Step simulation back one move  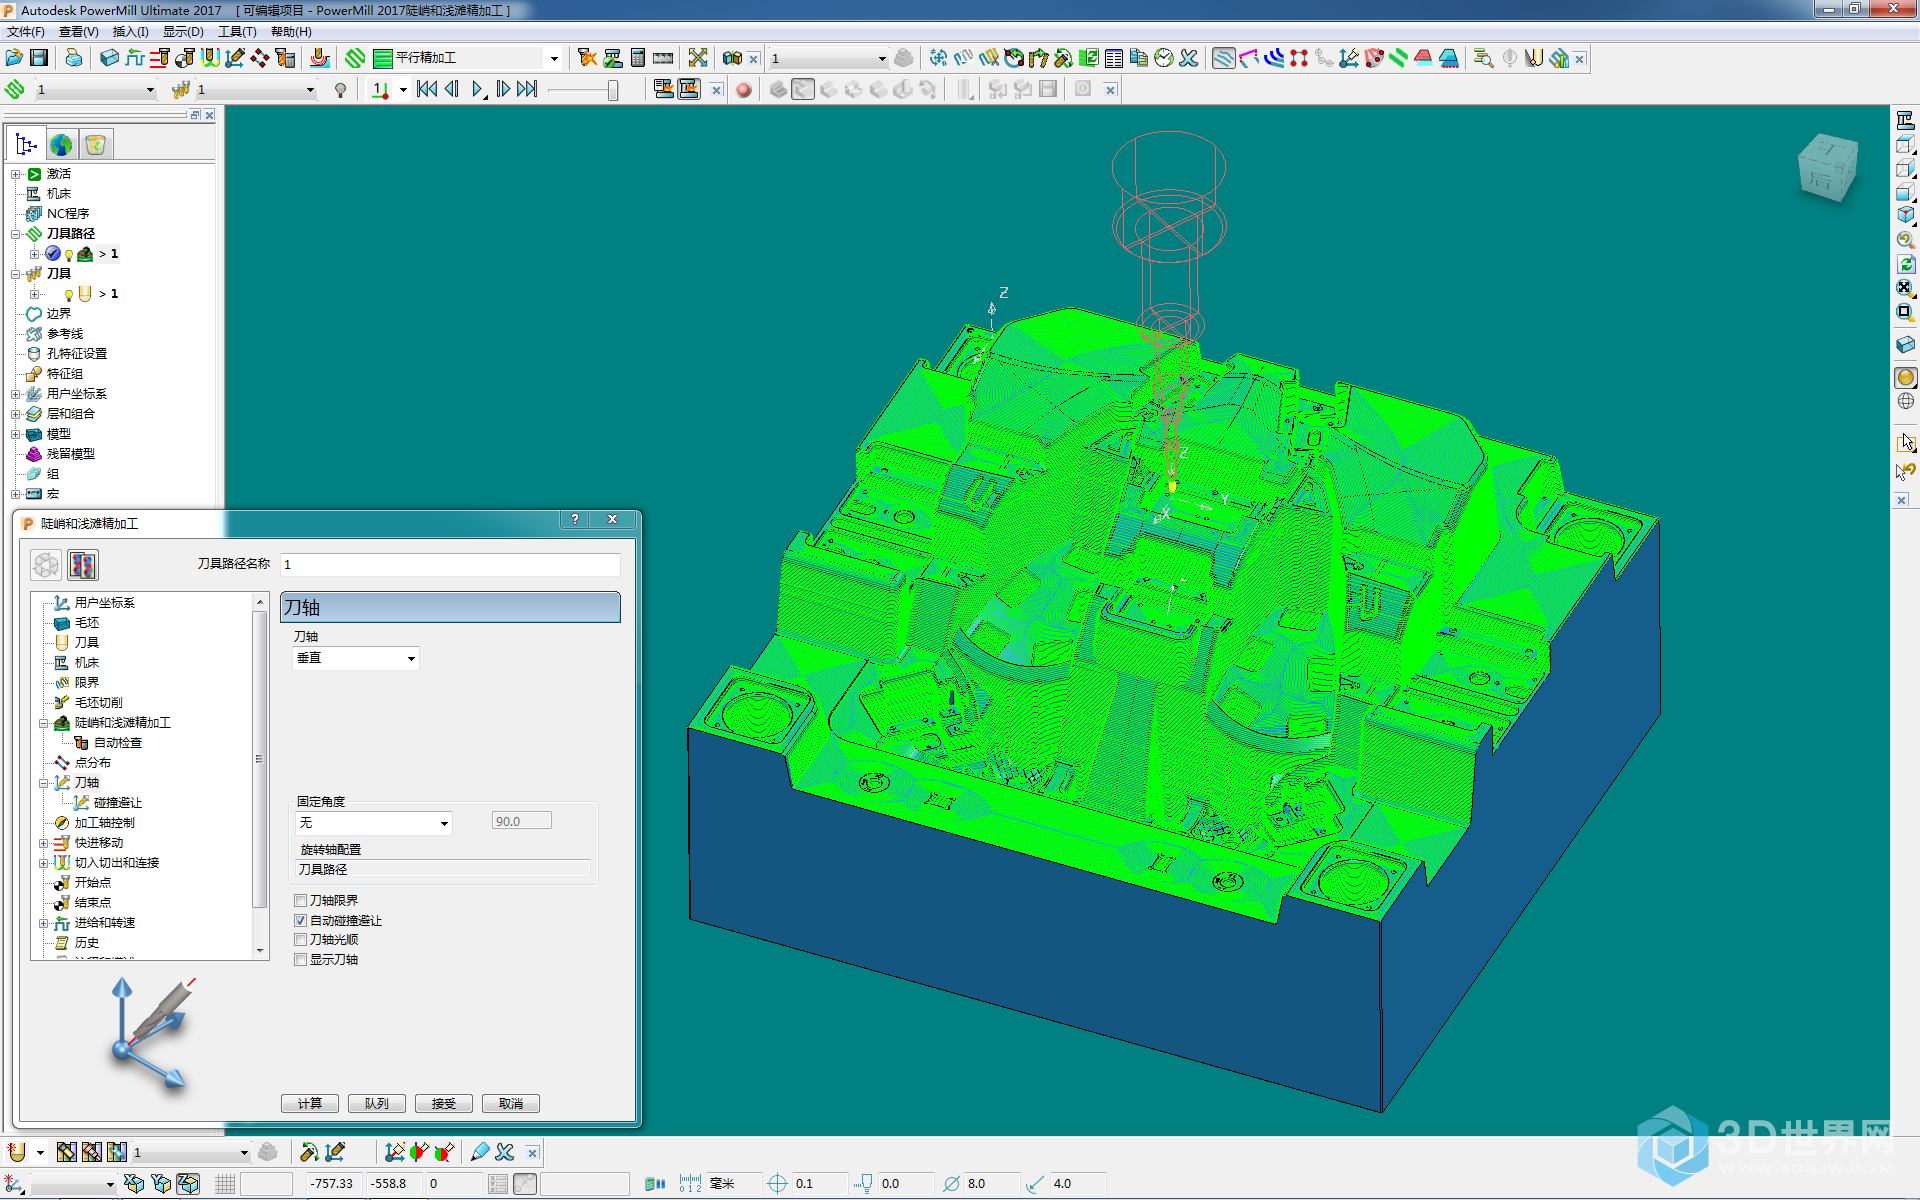[x=452, y=90]
